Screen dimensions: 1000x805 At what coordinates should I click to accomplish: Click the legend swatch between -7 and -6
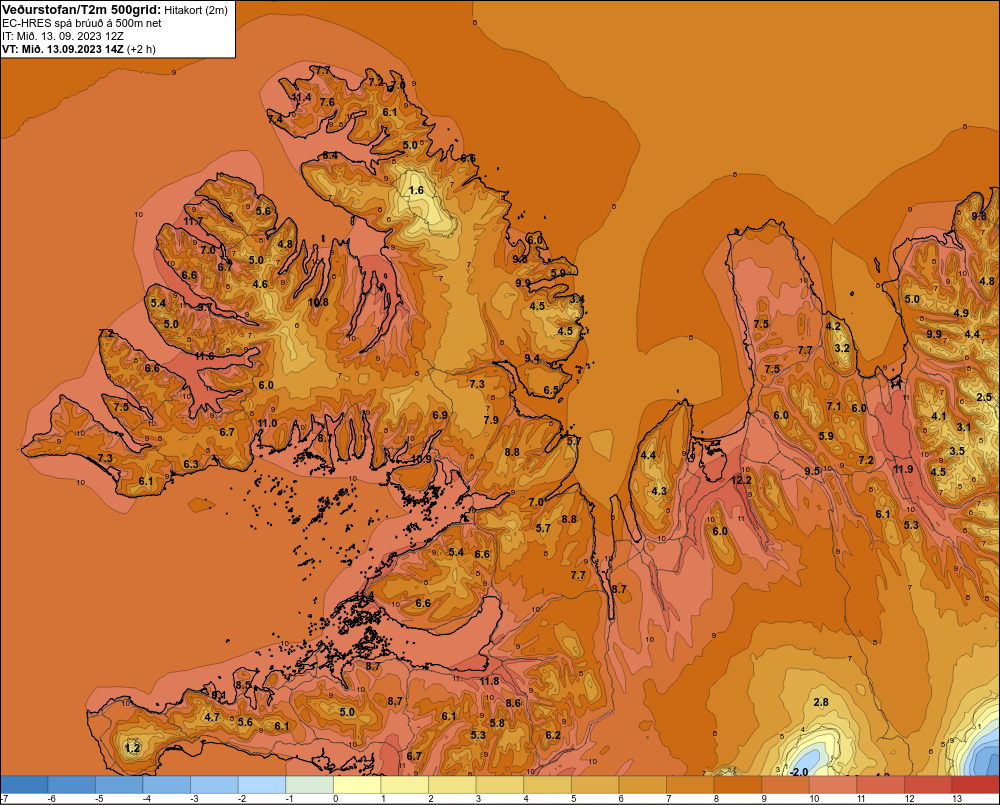24,785
